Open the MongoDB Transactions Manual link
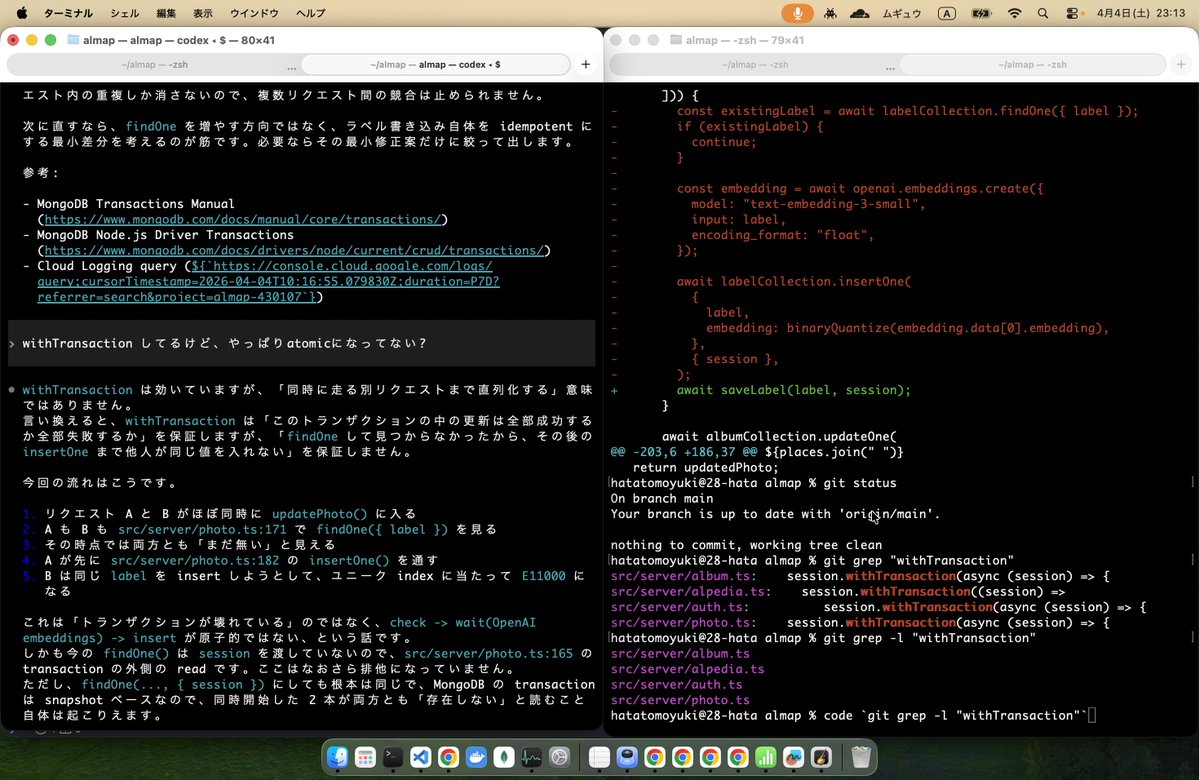The image size is (1199, 780). coord(242,219)
